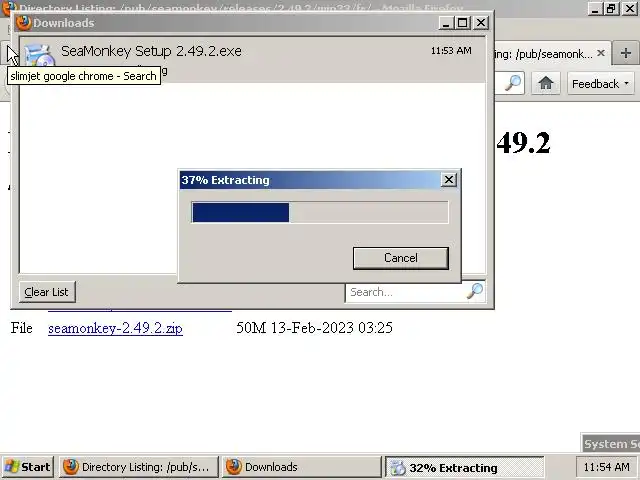The height and width of the screenshot is (480, 640).
Task: Cancel the extraction in the 37% Extracting dialog
Action: point(400,258)
